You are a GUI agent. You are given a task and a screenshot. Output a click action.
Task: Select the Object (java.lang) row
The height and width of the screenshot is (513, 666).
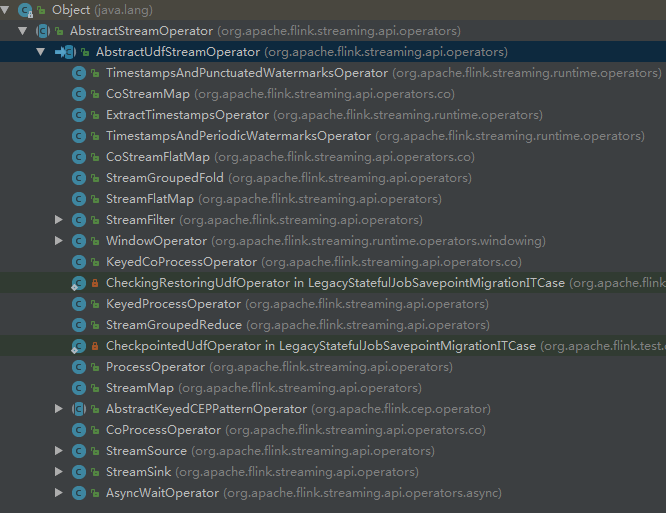pyautogui.click(x=333, y=10)
